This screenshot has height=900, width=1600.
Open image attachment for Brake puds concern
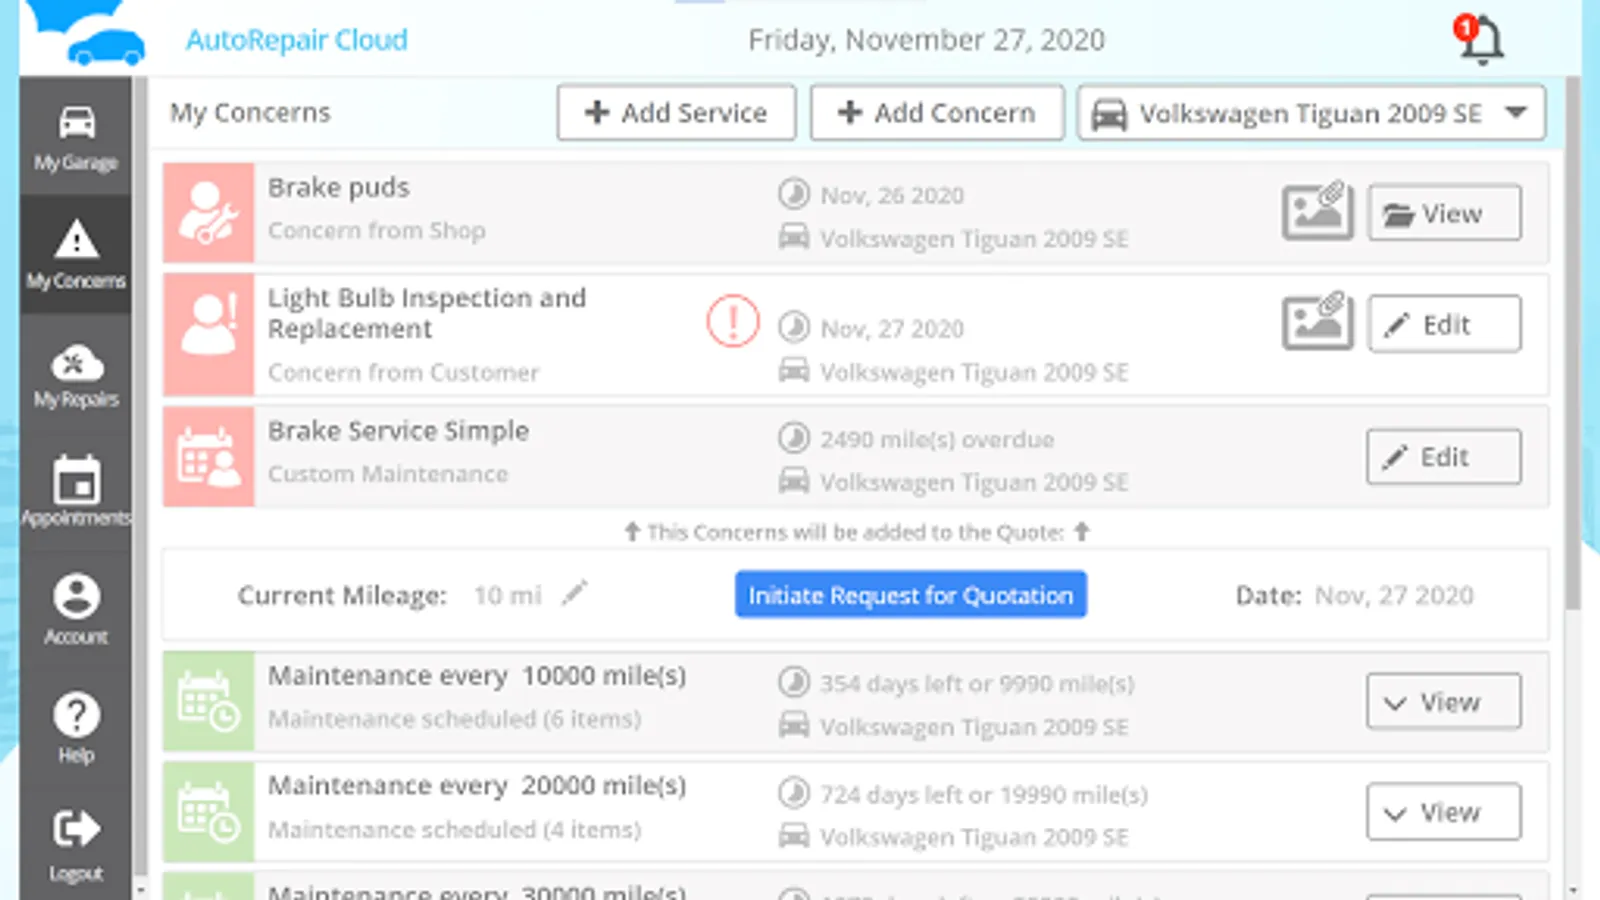1317,211
